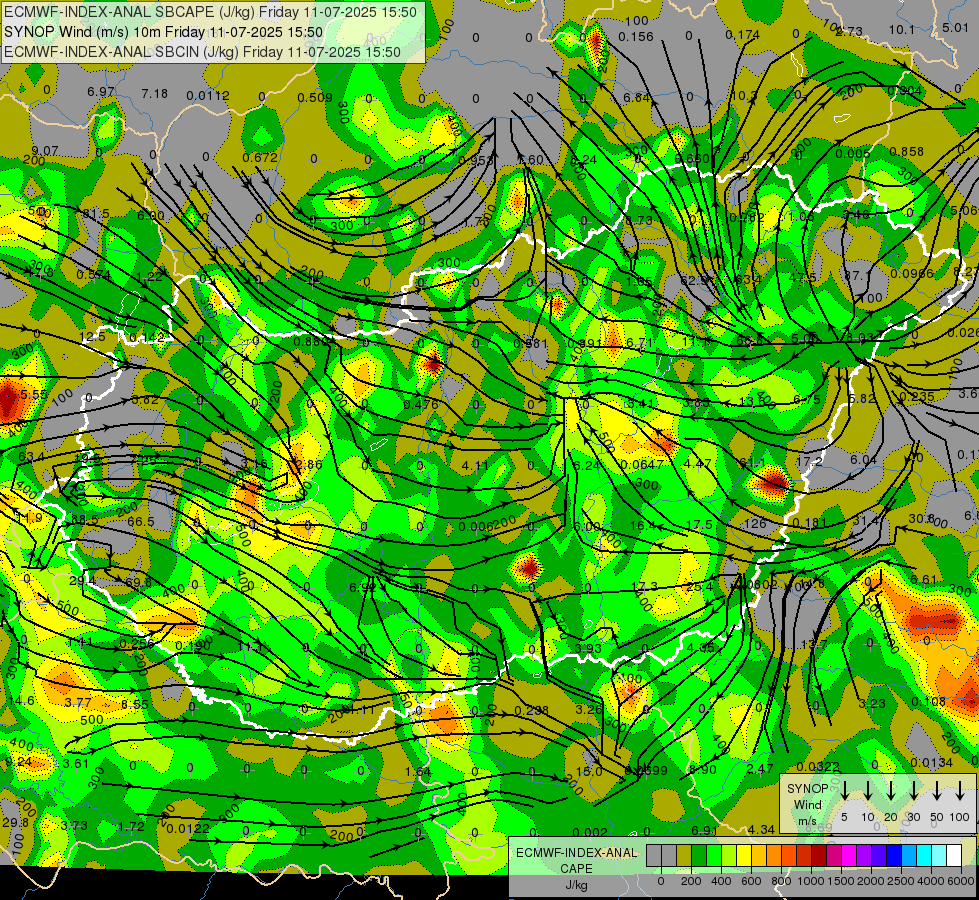This screenshot has width=979, height=900.
Task: Click the map value '0.858'
Action: [x=907, y=151]
